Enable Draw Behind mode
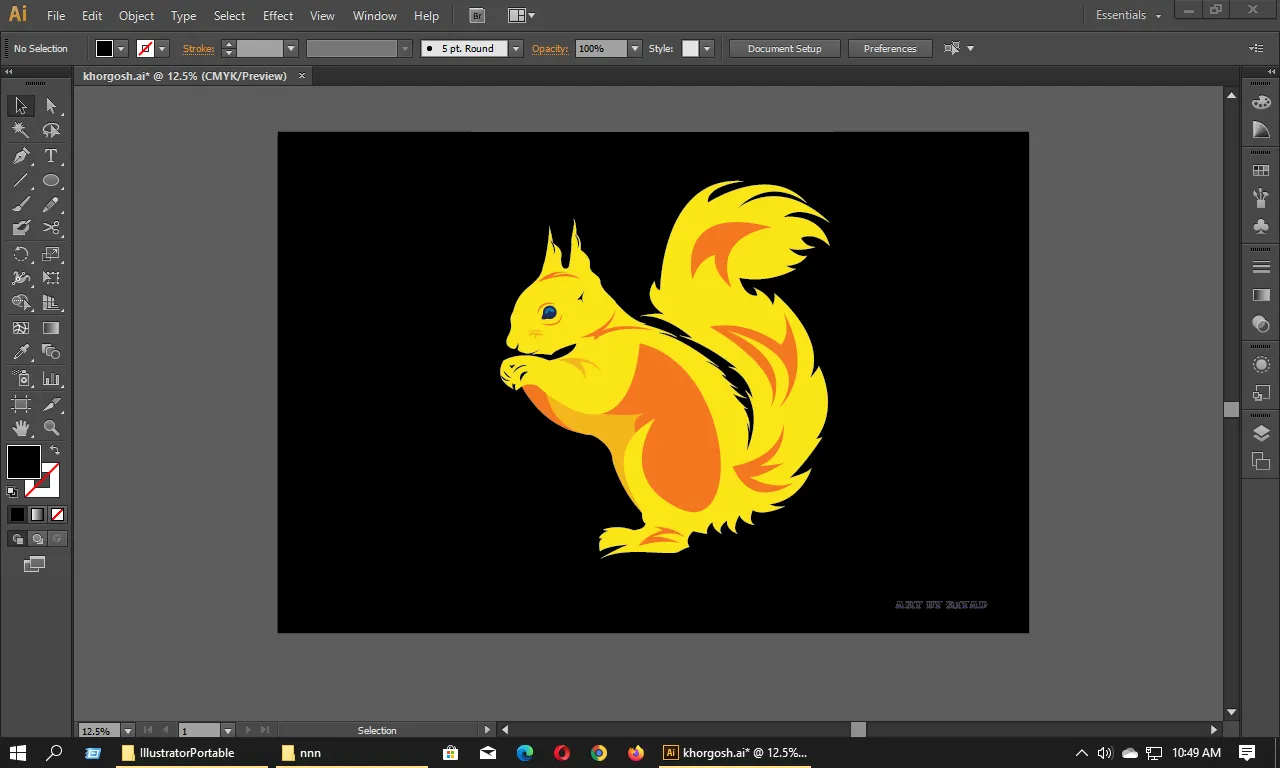The image size is (1280, 768). click(x=37, y=539)
